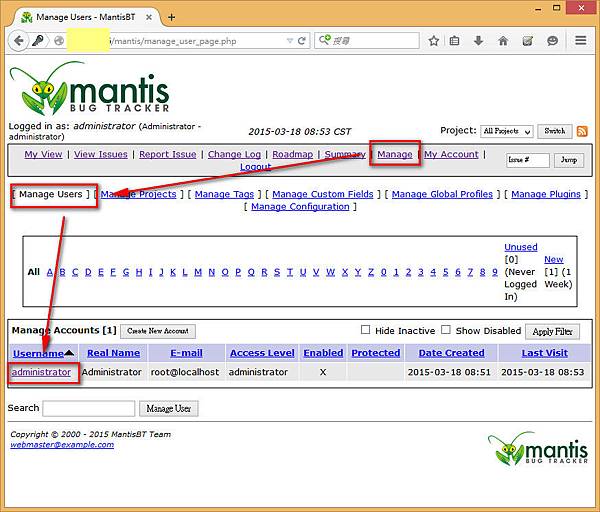This screenshot has width=600, height=512.
Task: Click the search engine magnifier icon
Action: coord(324,40)
